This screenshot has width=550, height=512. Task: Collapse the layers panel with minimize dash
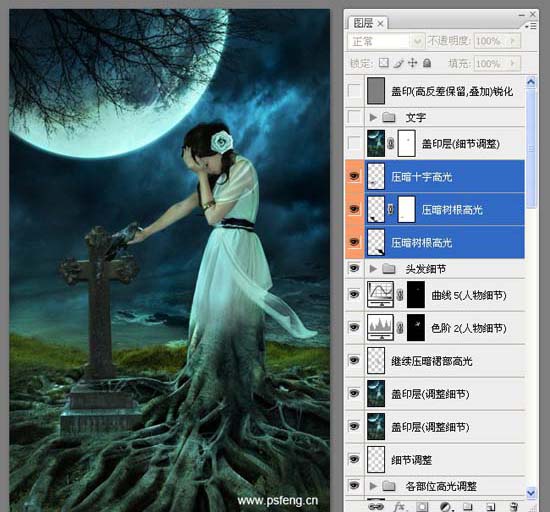pos(522,15)
